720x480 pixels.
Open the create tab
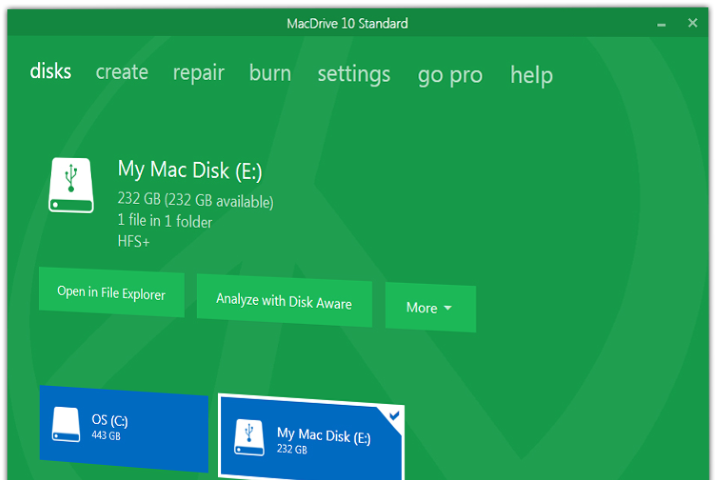pos(122,72)
